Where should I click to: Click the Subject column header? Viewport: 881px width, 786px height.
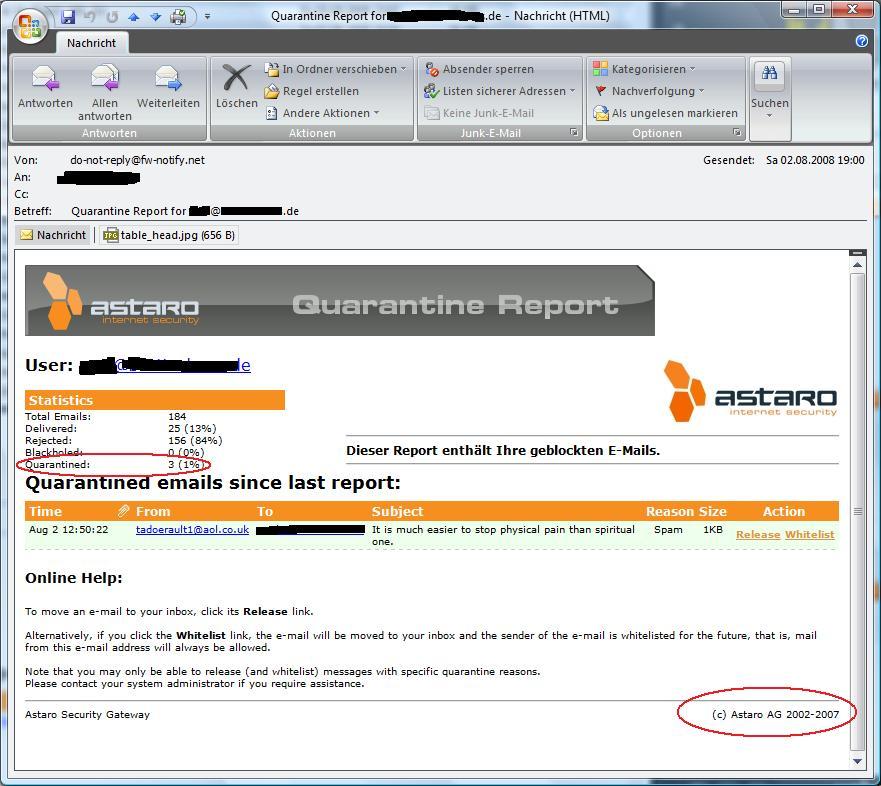(x=397, y=511)
